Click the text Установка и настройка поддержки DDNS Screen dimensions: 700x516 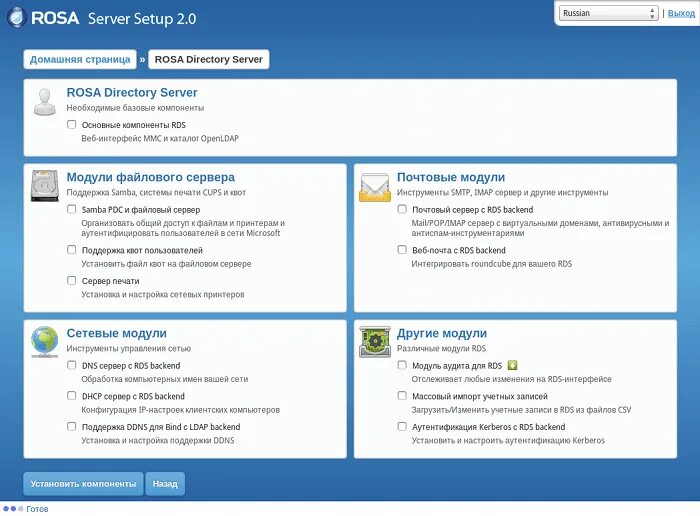click(x=158, y=441)
